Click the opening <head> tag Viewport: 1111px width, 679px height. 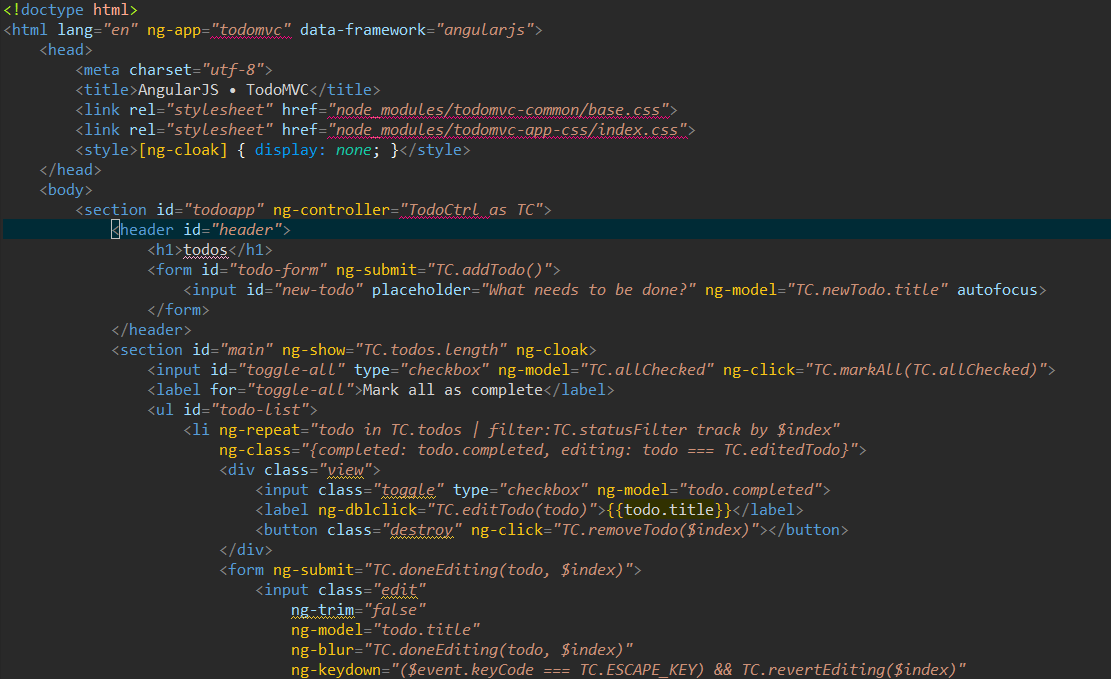click(66, 50)
